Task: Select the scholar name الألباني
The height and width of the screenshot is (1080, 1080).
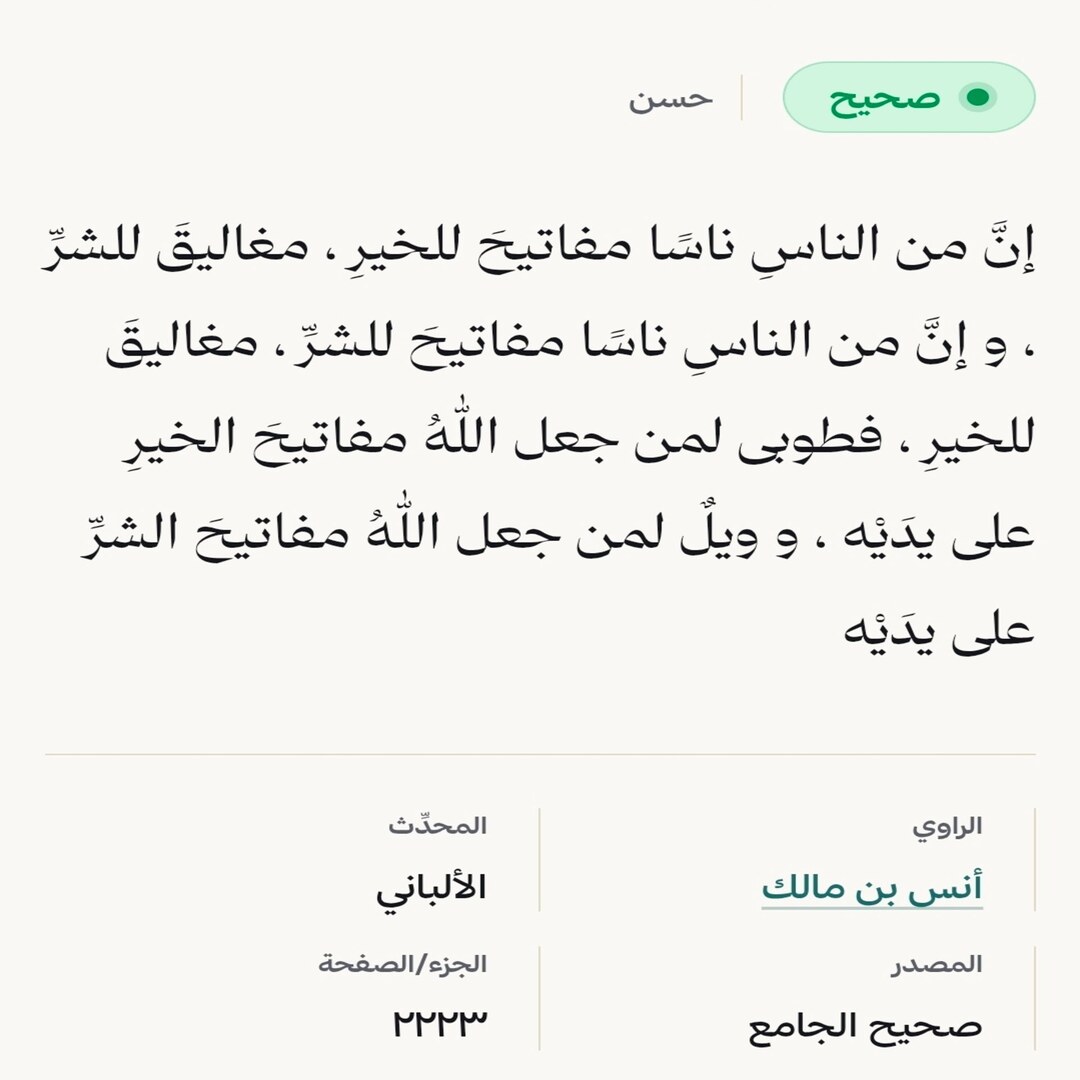Action: (431, 889)
